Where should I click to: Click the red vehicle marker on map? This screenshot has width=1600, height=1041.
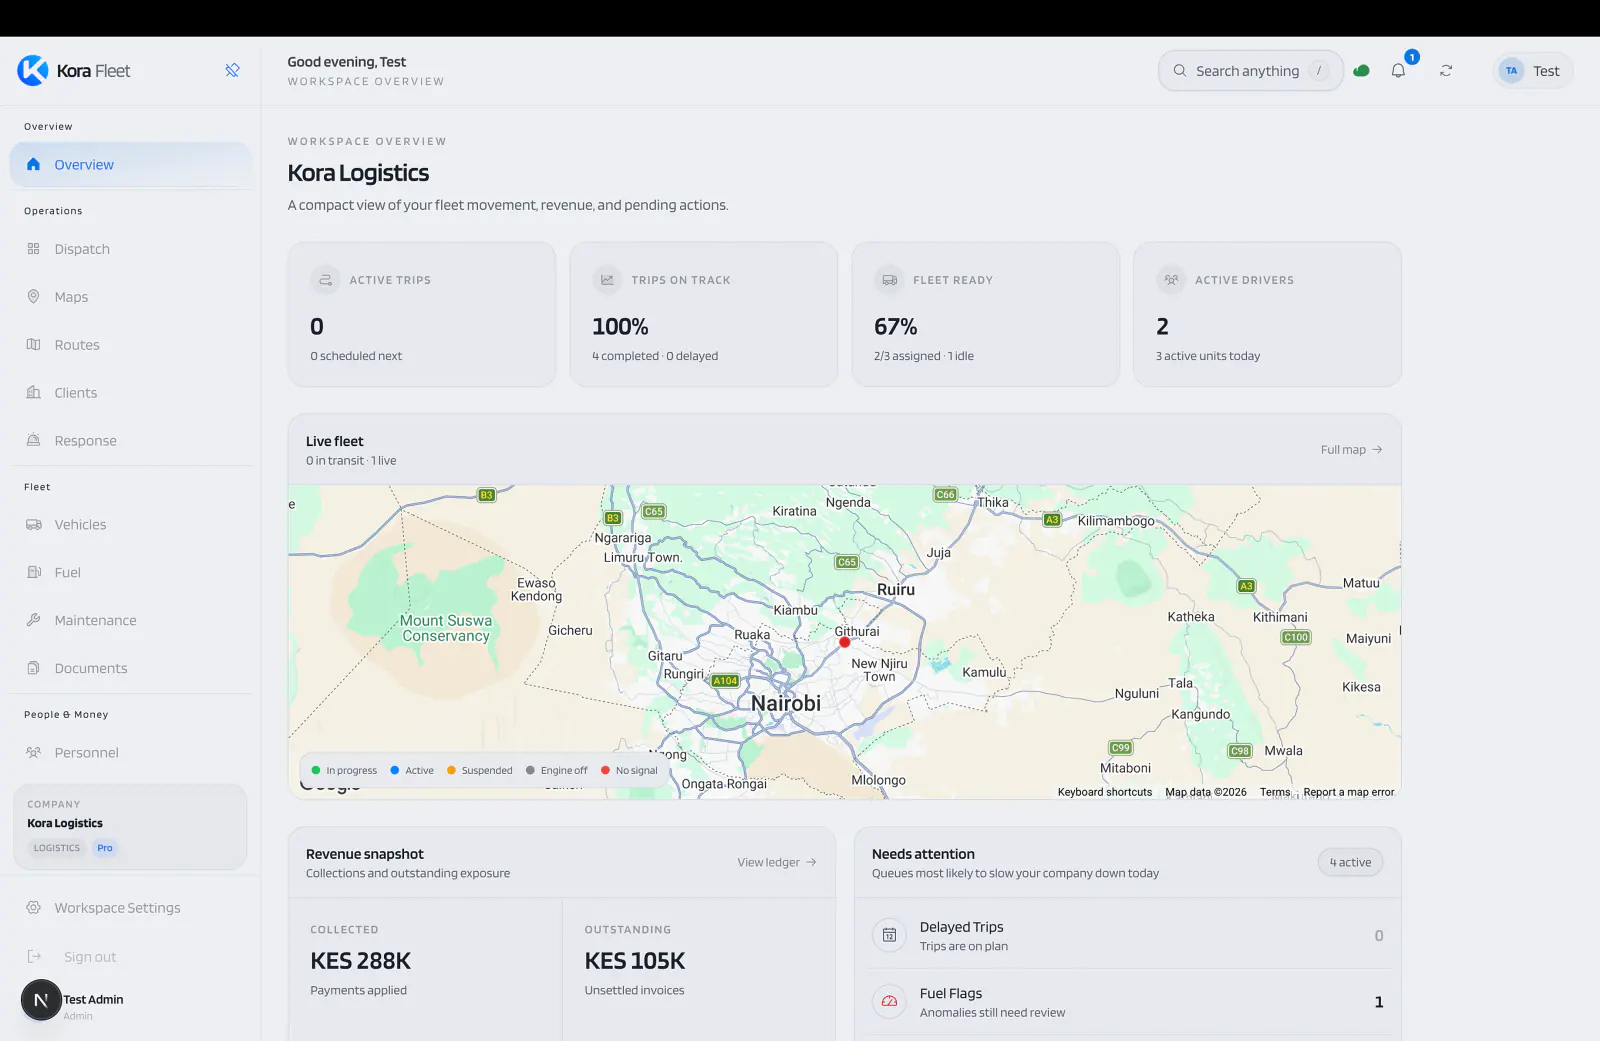click(x=844, y=642)
